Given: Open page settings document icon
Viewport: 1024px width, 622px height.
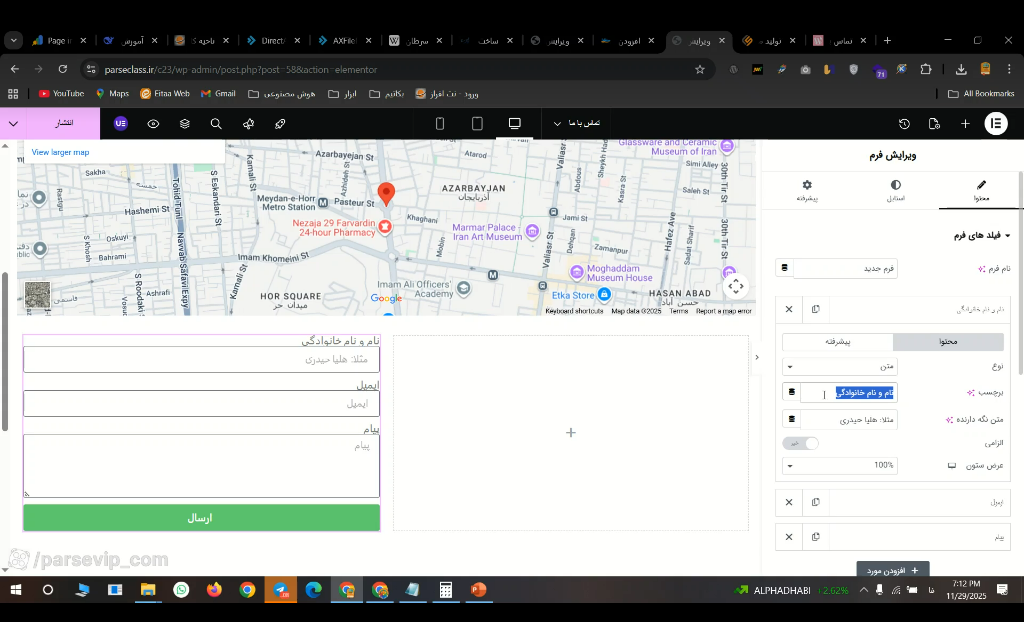Looking at the screenshot, I should [x=934, y=123].
